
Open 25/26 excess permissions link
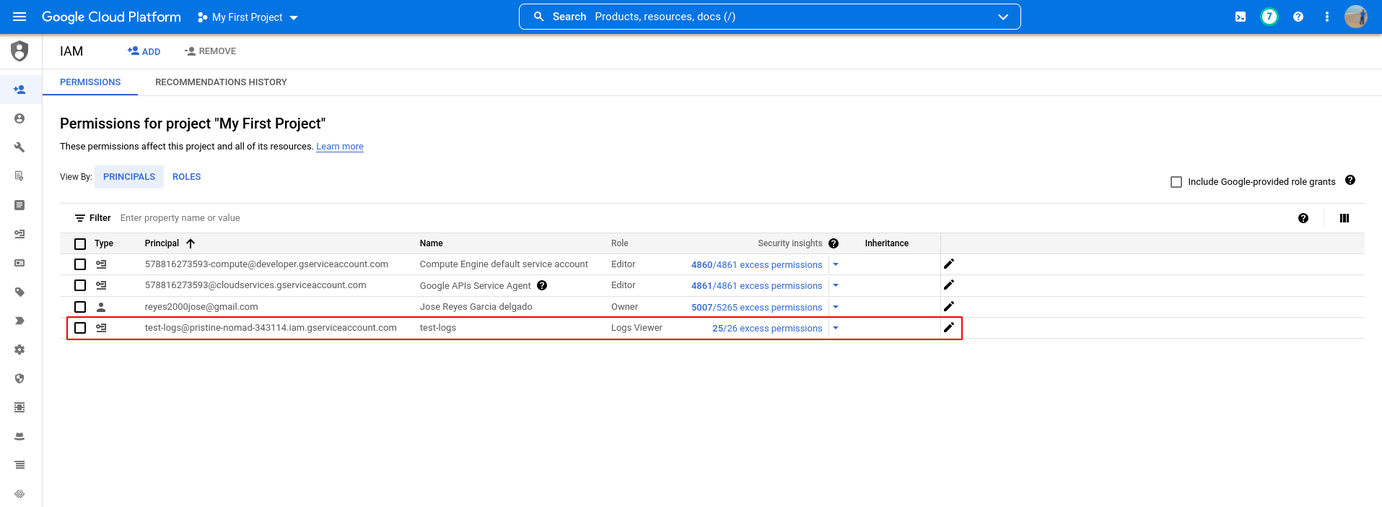[766, 328]
